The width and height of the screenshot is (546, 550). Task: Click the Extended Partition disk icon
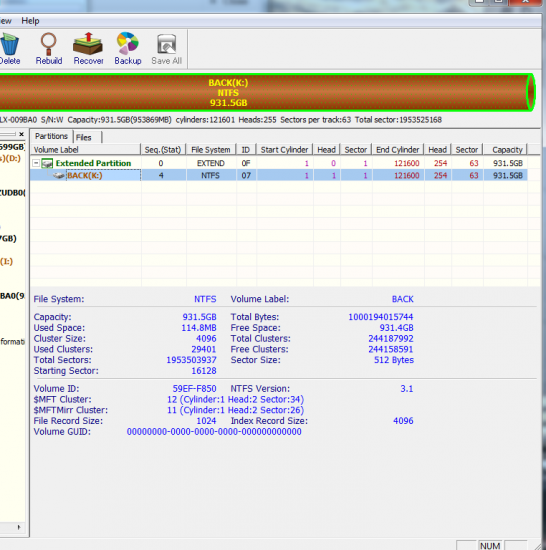click(x=47, y=163)
